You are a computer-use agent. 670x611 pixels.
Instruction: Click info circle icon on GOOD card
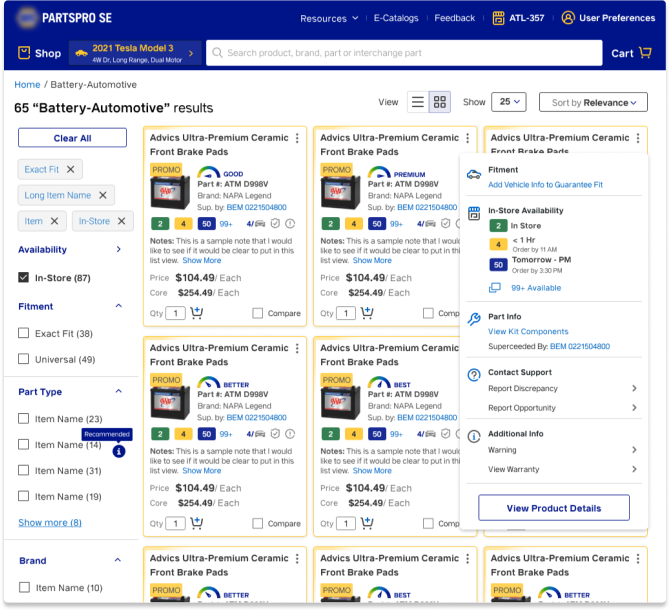pos(290,223)
